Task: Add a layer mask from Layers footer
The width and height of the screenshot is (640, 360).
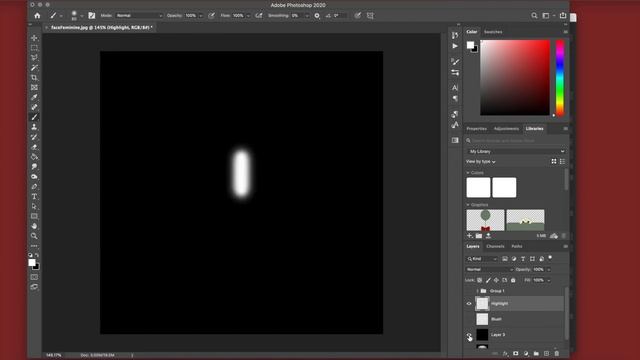Action: point(516,353)
